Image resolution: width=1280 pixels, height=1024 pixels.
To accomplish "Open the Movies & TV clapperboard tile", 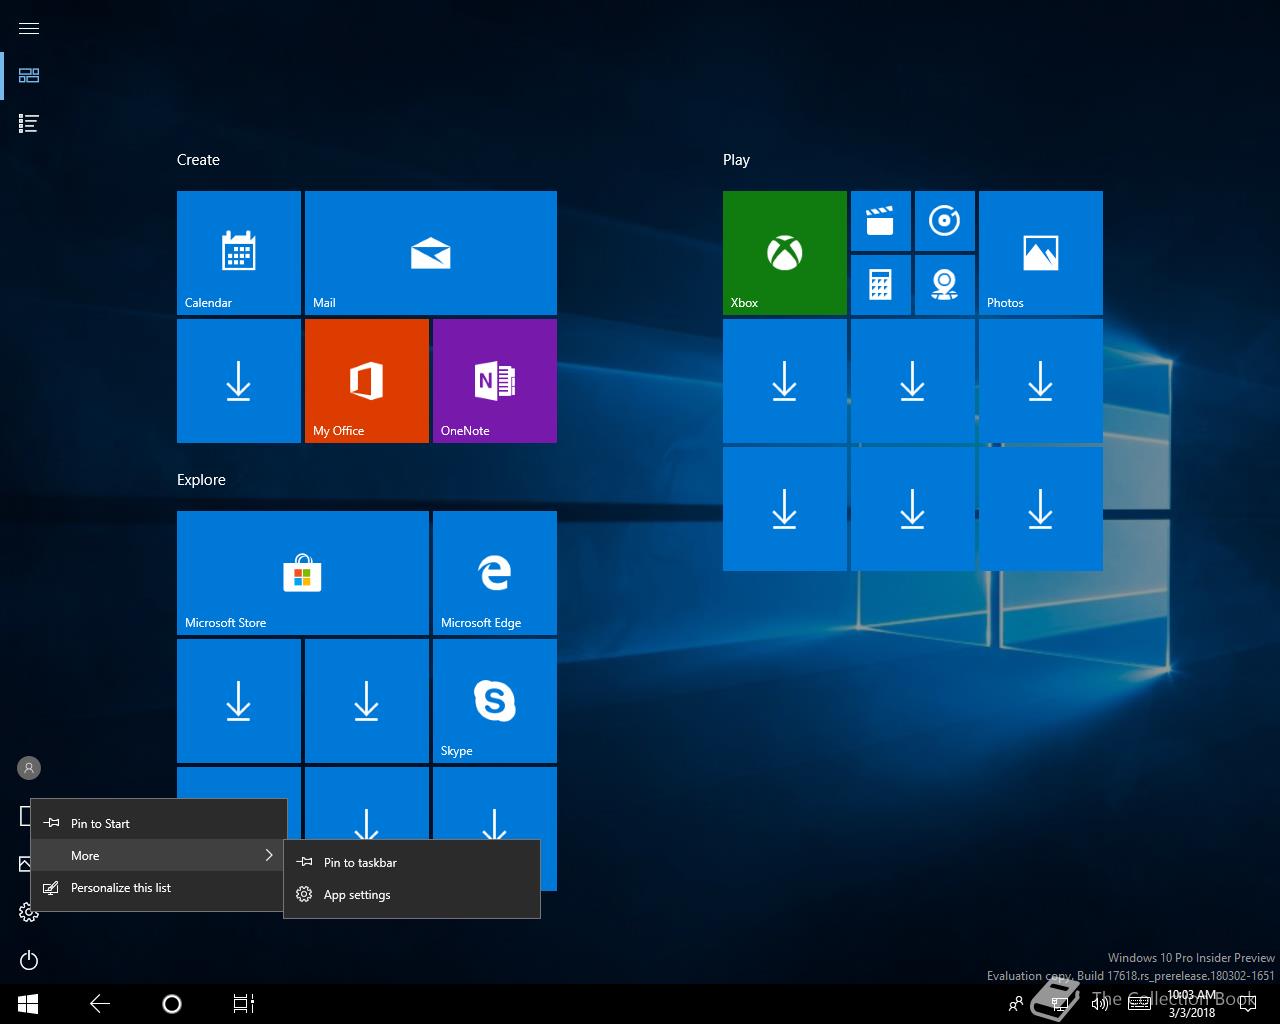I will pos(881,221).
